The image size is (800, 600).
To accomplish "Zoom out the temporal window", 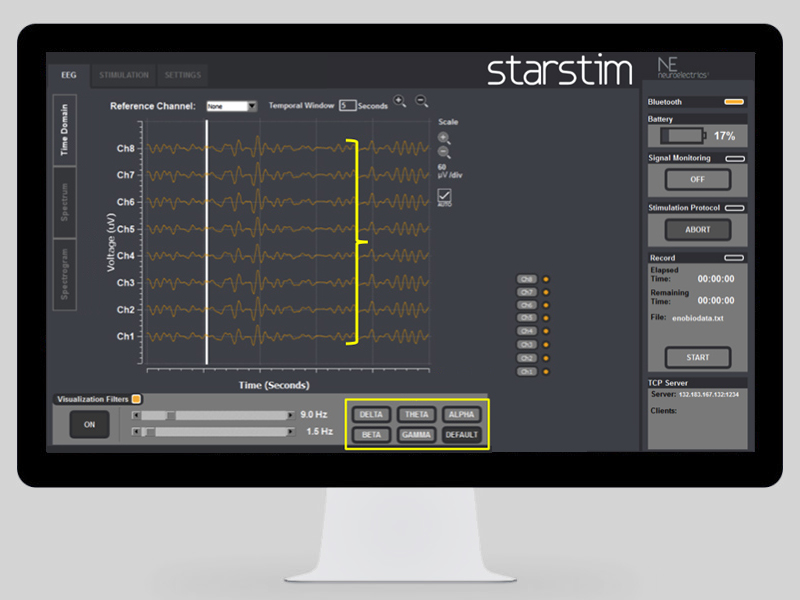I will pos(421,101).
